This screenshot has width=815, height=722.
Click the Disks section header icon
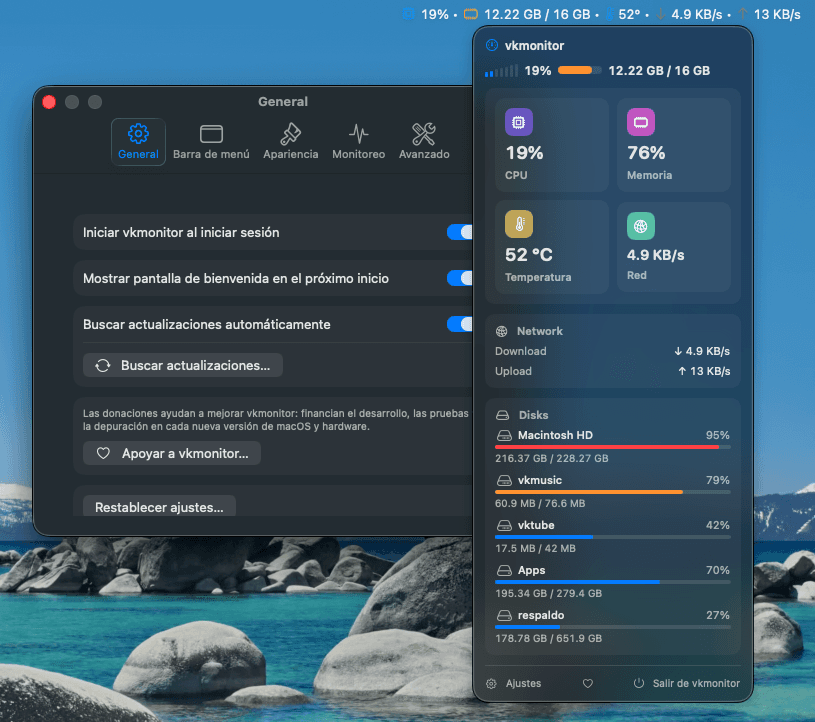pyautogui.click(x=503, y=415)
